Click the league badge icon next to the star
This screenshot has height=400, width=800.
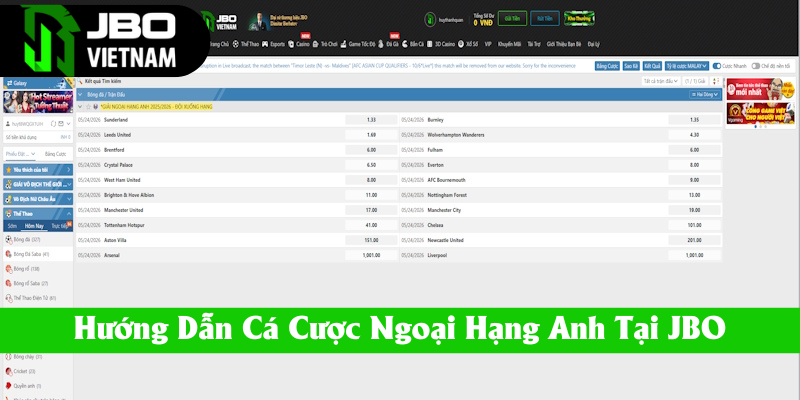click(96, 107)
